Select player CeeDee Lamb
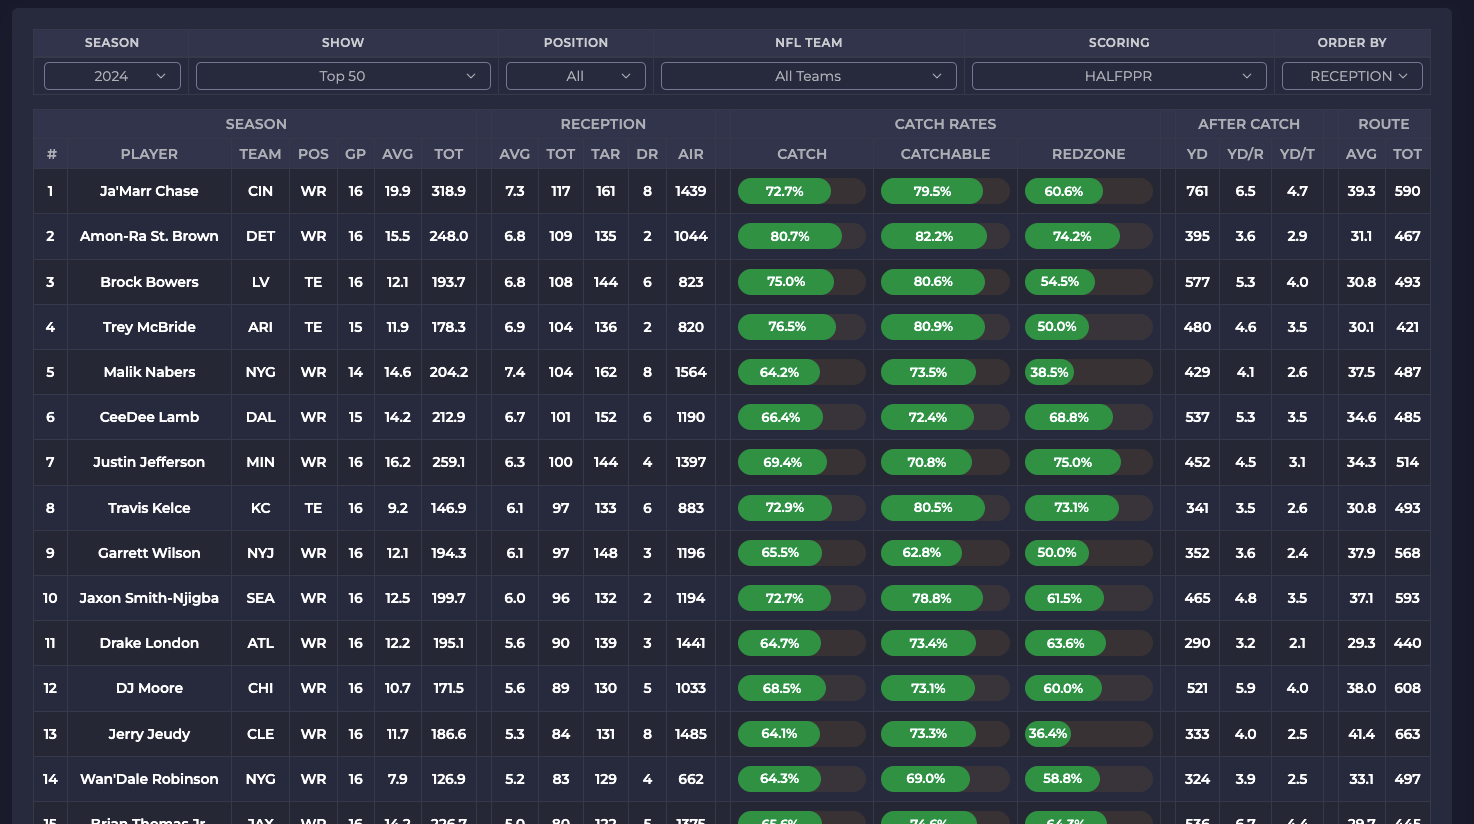 coord(149,417)
